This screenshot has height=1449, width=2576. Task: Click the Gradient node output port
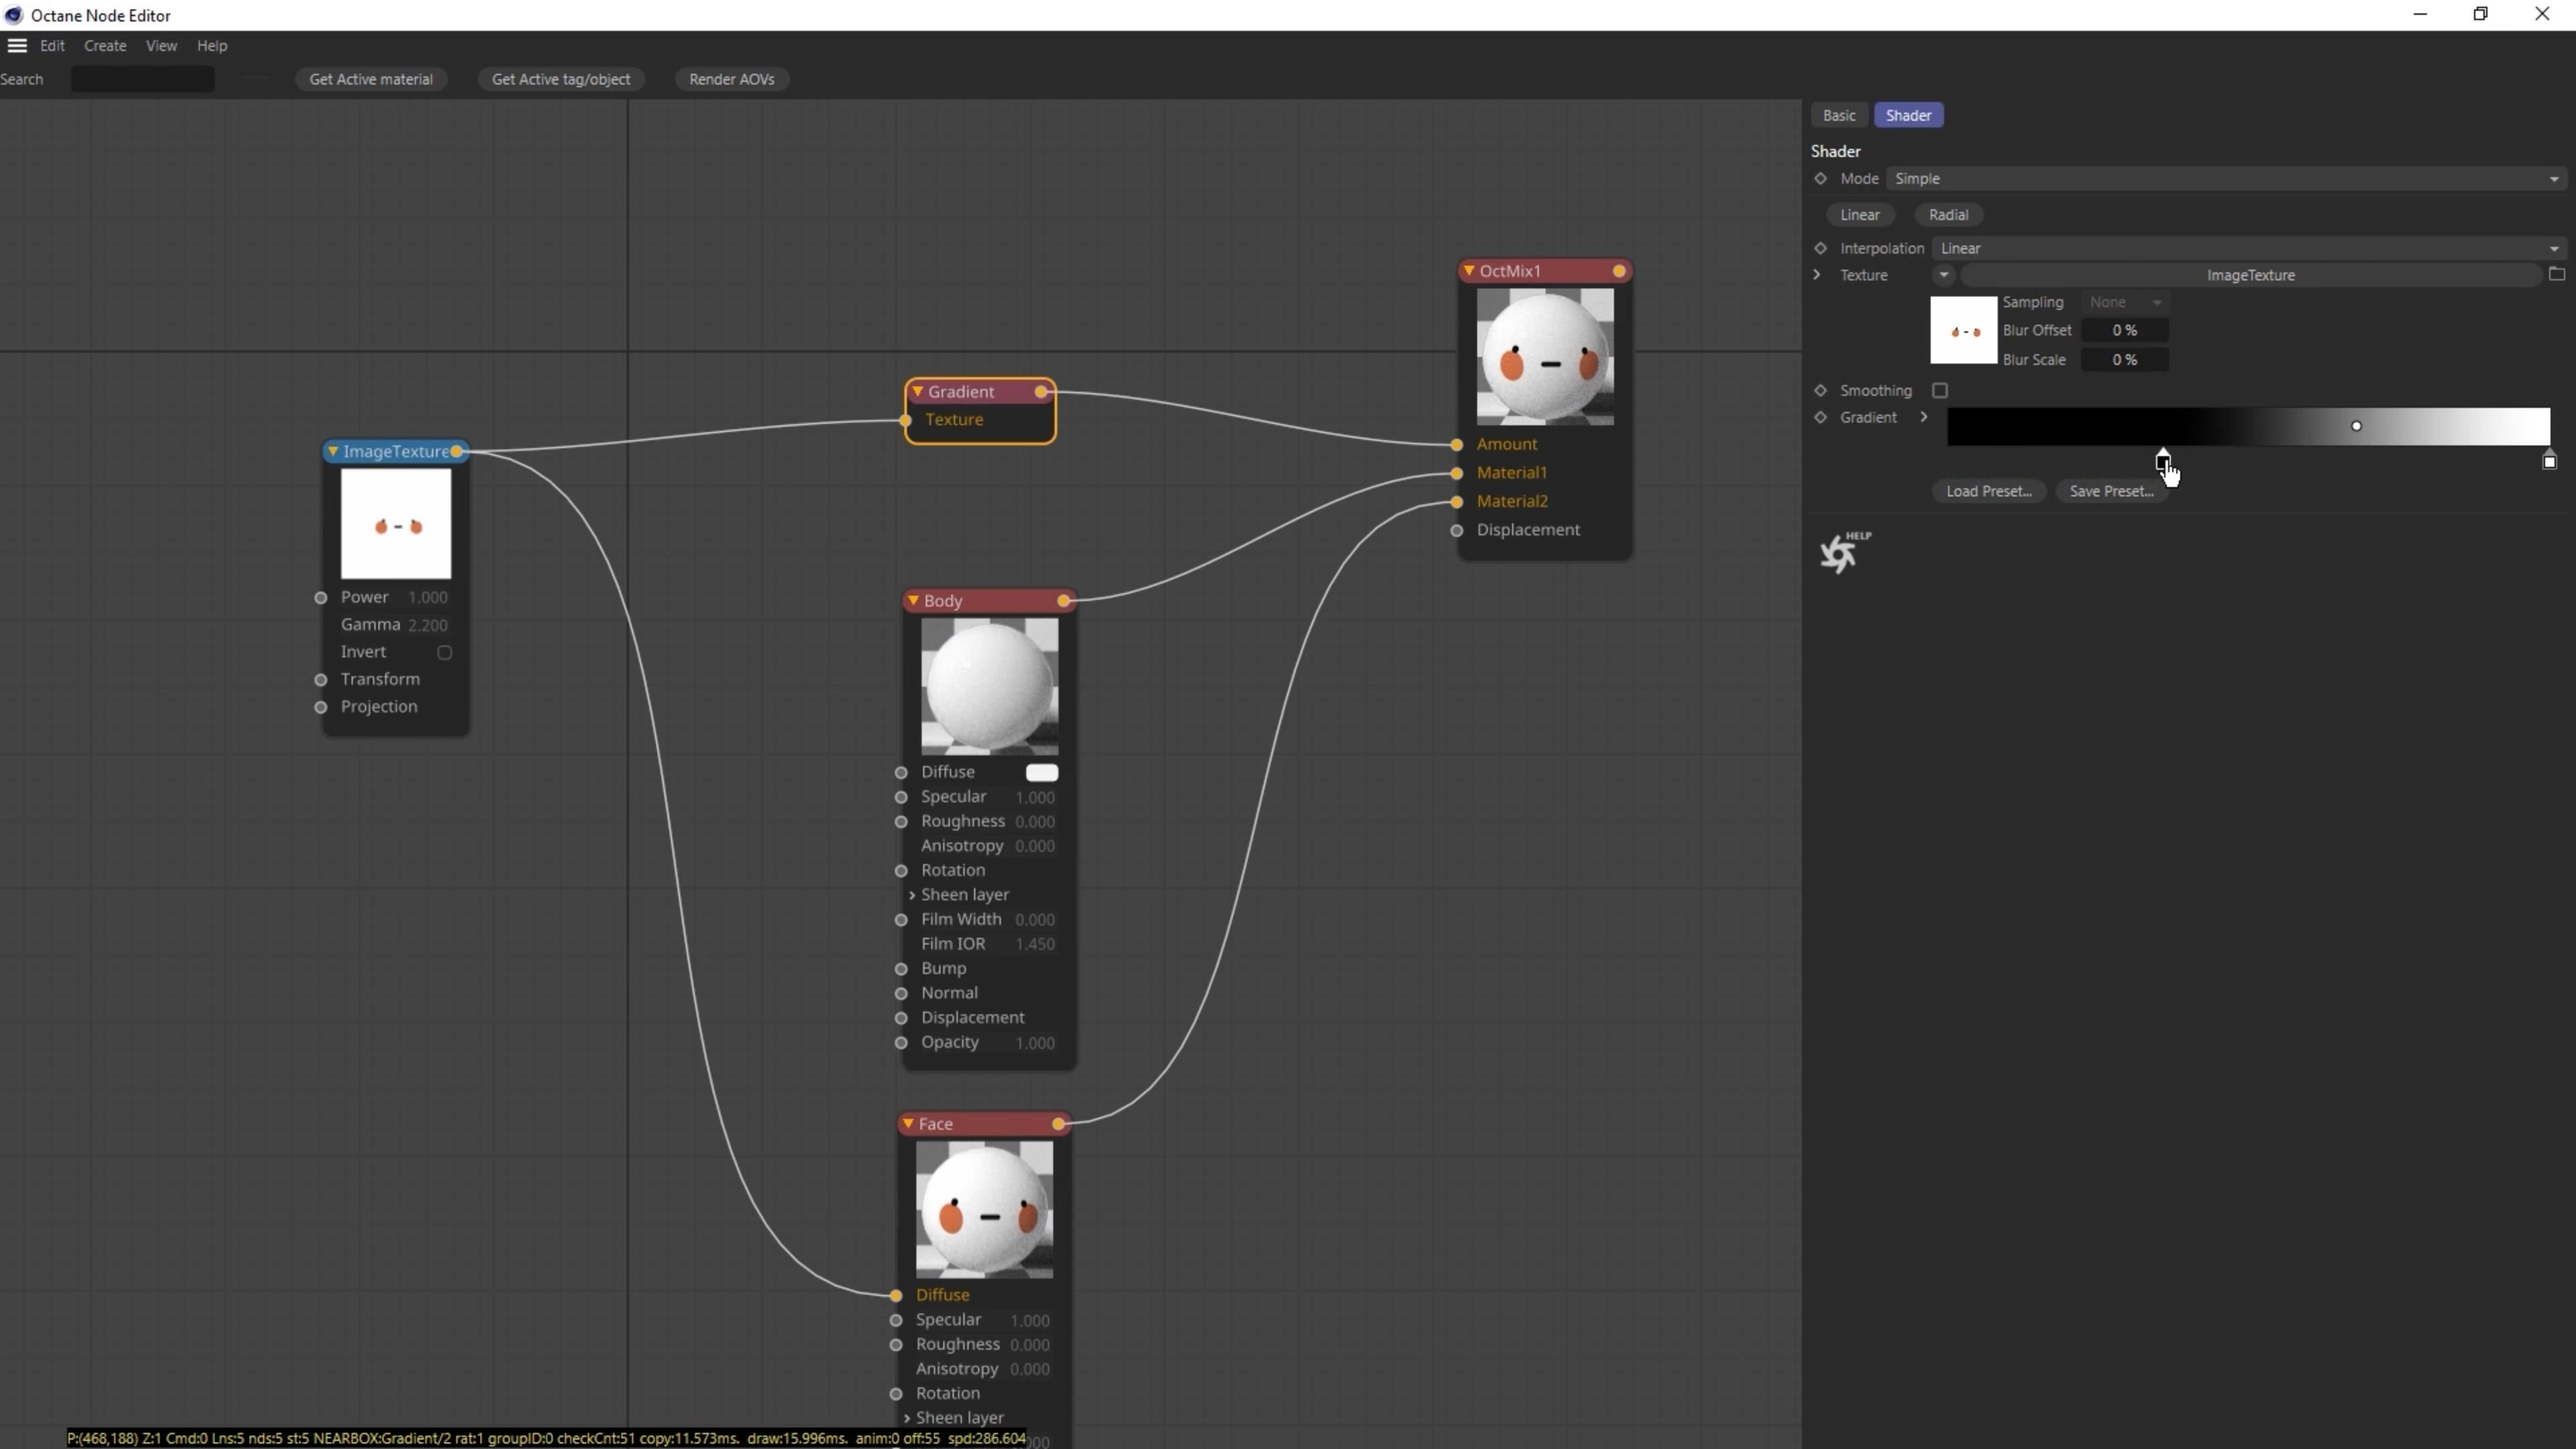pyautogui.click(x=1041, y=392)
